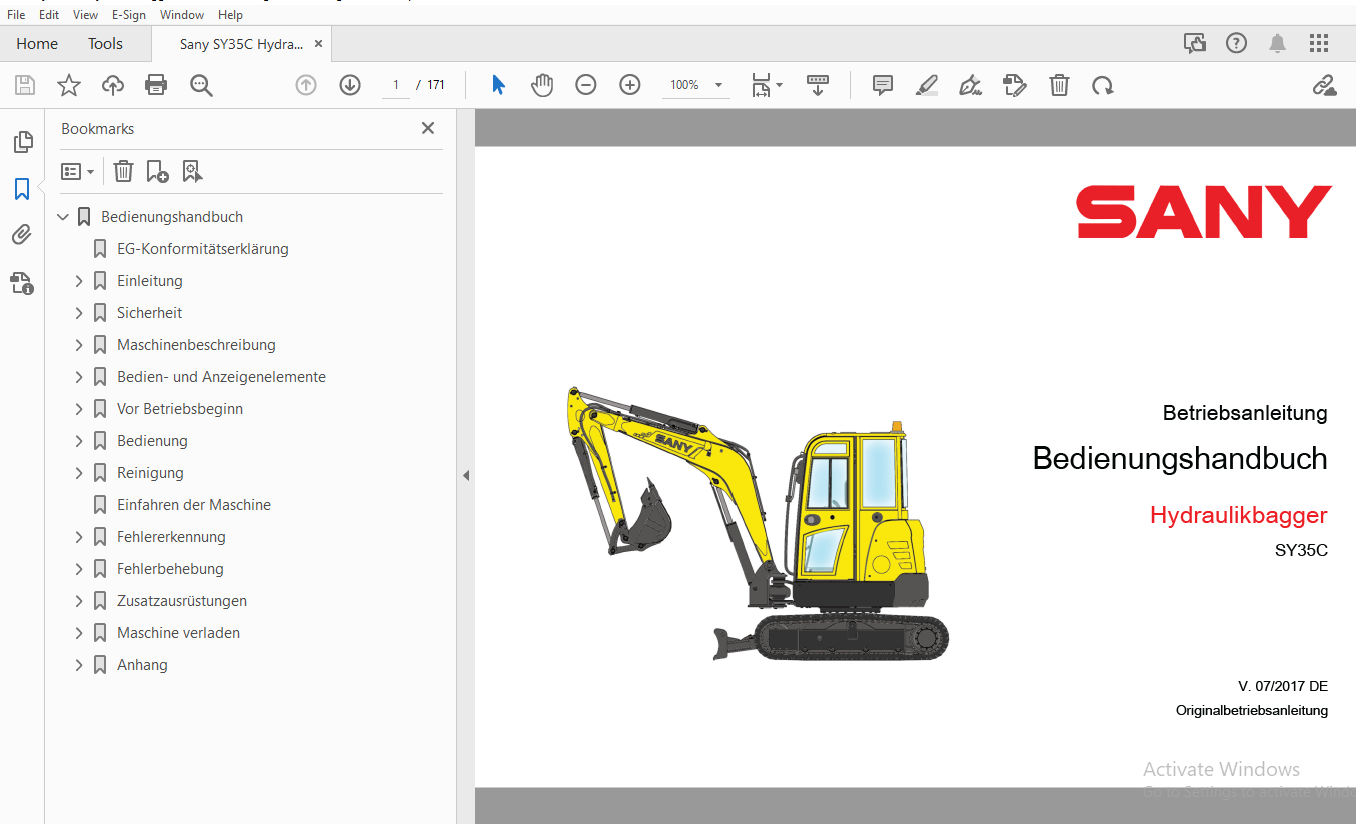Expand the Vor Betriebsbeginn bookmark

(79, 409)
